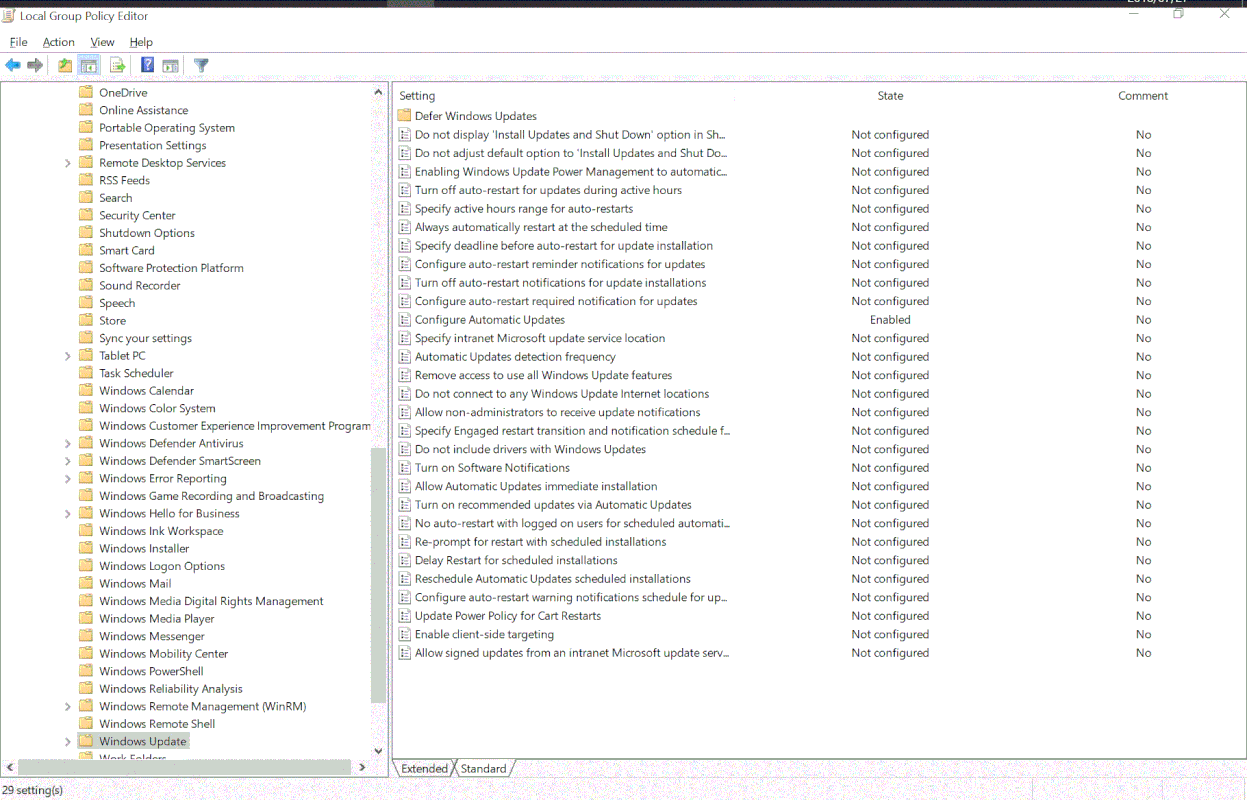Select 'Specify intranet Microsoft update service location'
This screenshot has height=800, width=1247.
(x=540, y=338)
